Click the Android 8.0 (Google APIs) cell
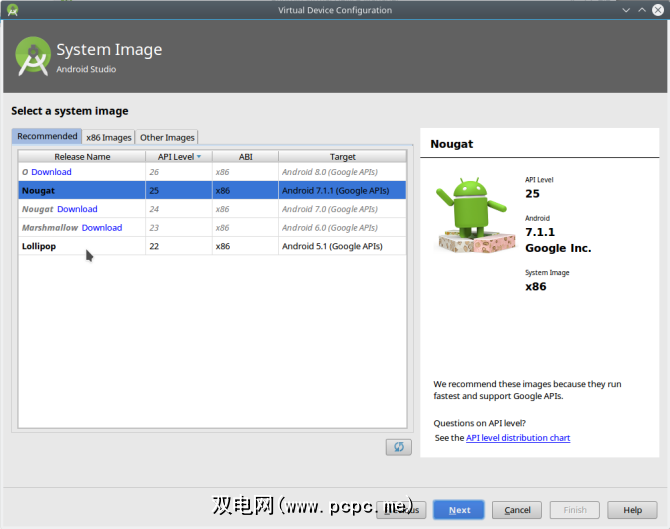Viewport: 670px width, 529px height. (x=342, y=172)
